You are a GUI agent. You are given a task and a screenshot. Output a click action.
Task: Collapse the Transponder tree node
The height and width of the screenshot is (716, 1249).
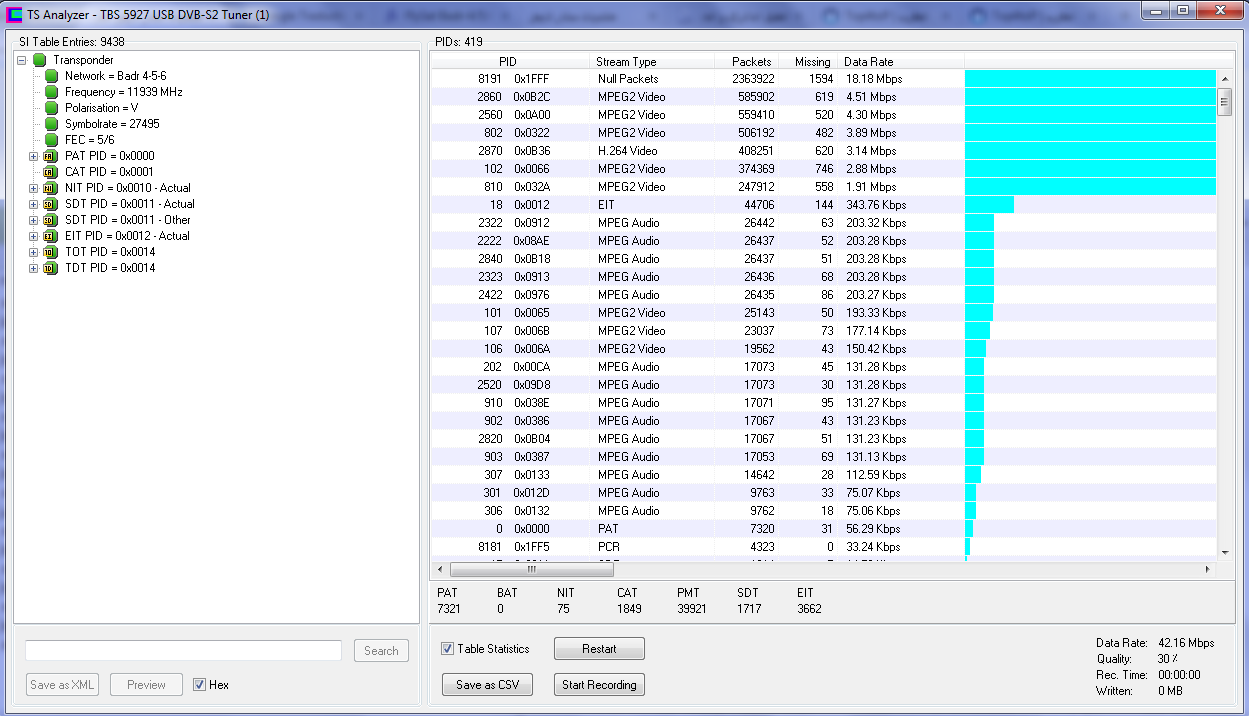(22, 60)
